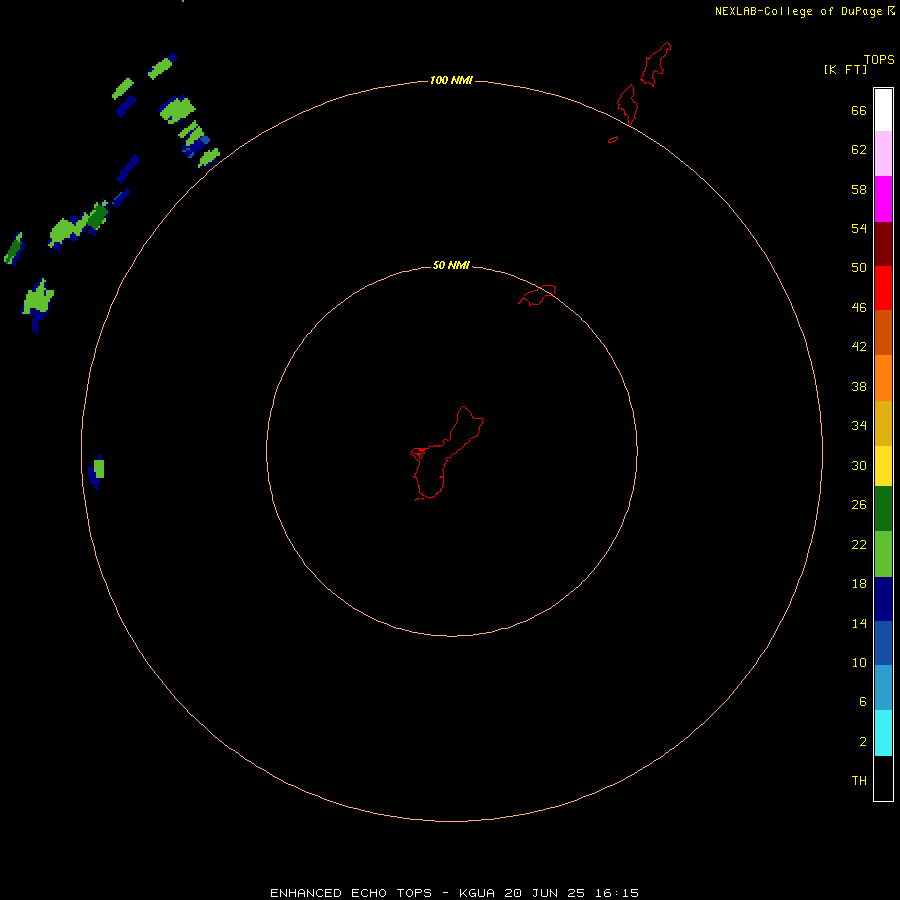Click the Rota island outline on 50 NMI ring
The height and width of the screenshot is (900, 900).
[x=537, y=295]
